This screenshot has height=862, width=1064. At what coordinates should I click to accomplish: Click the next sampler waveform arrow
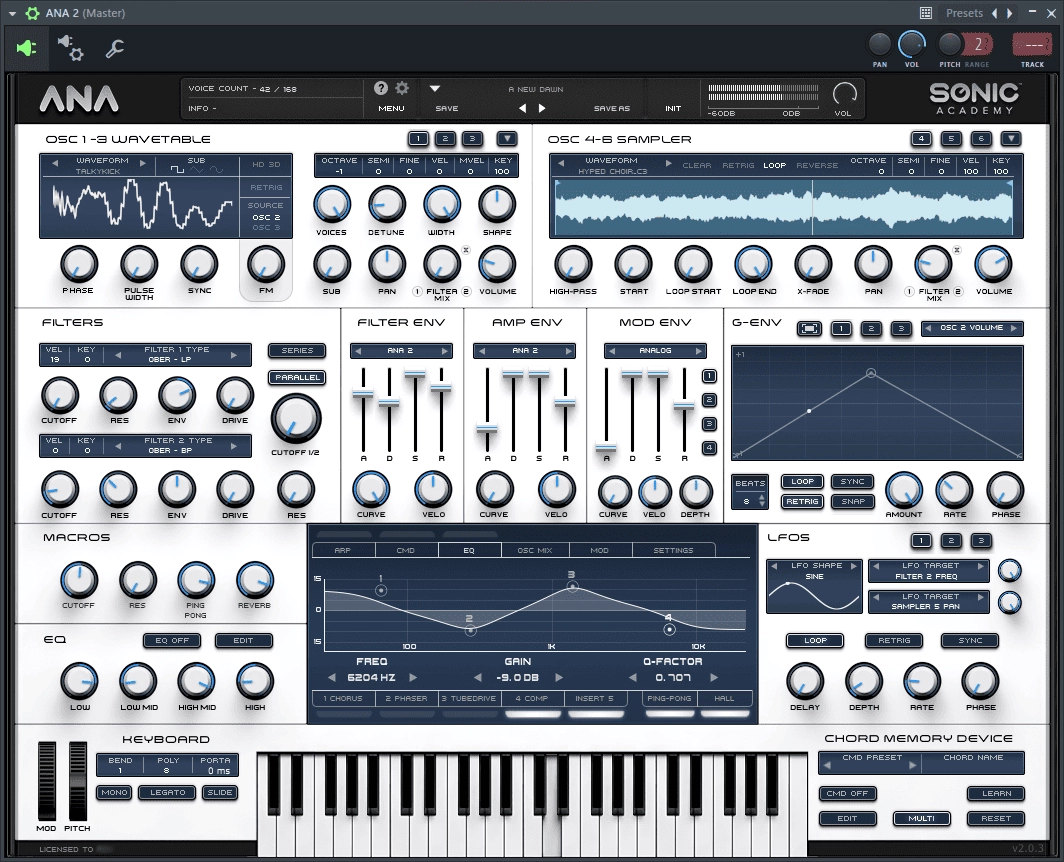668,163
